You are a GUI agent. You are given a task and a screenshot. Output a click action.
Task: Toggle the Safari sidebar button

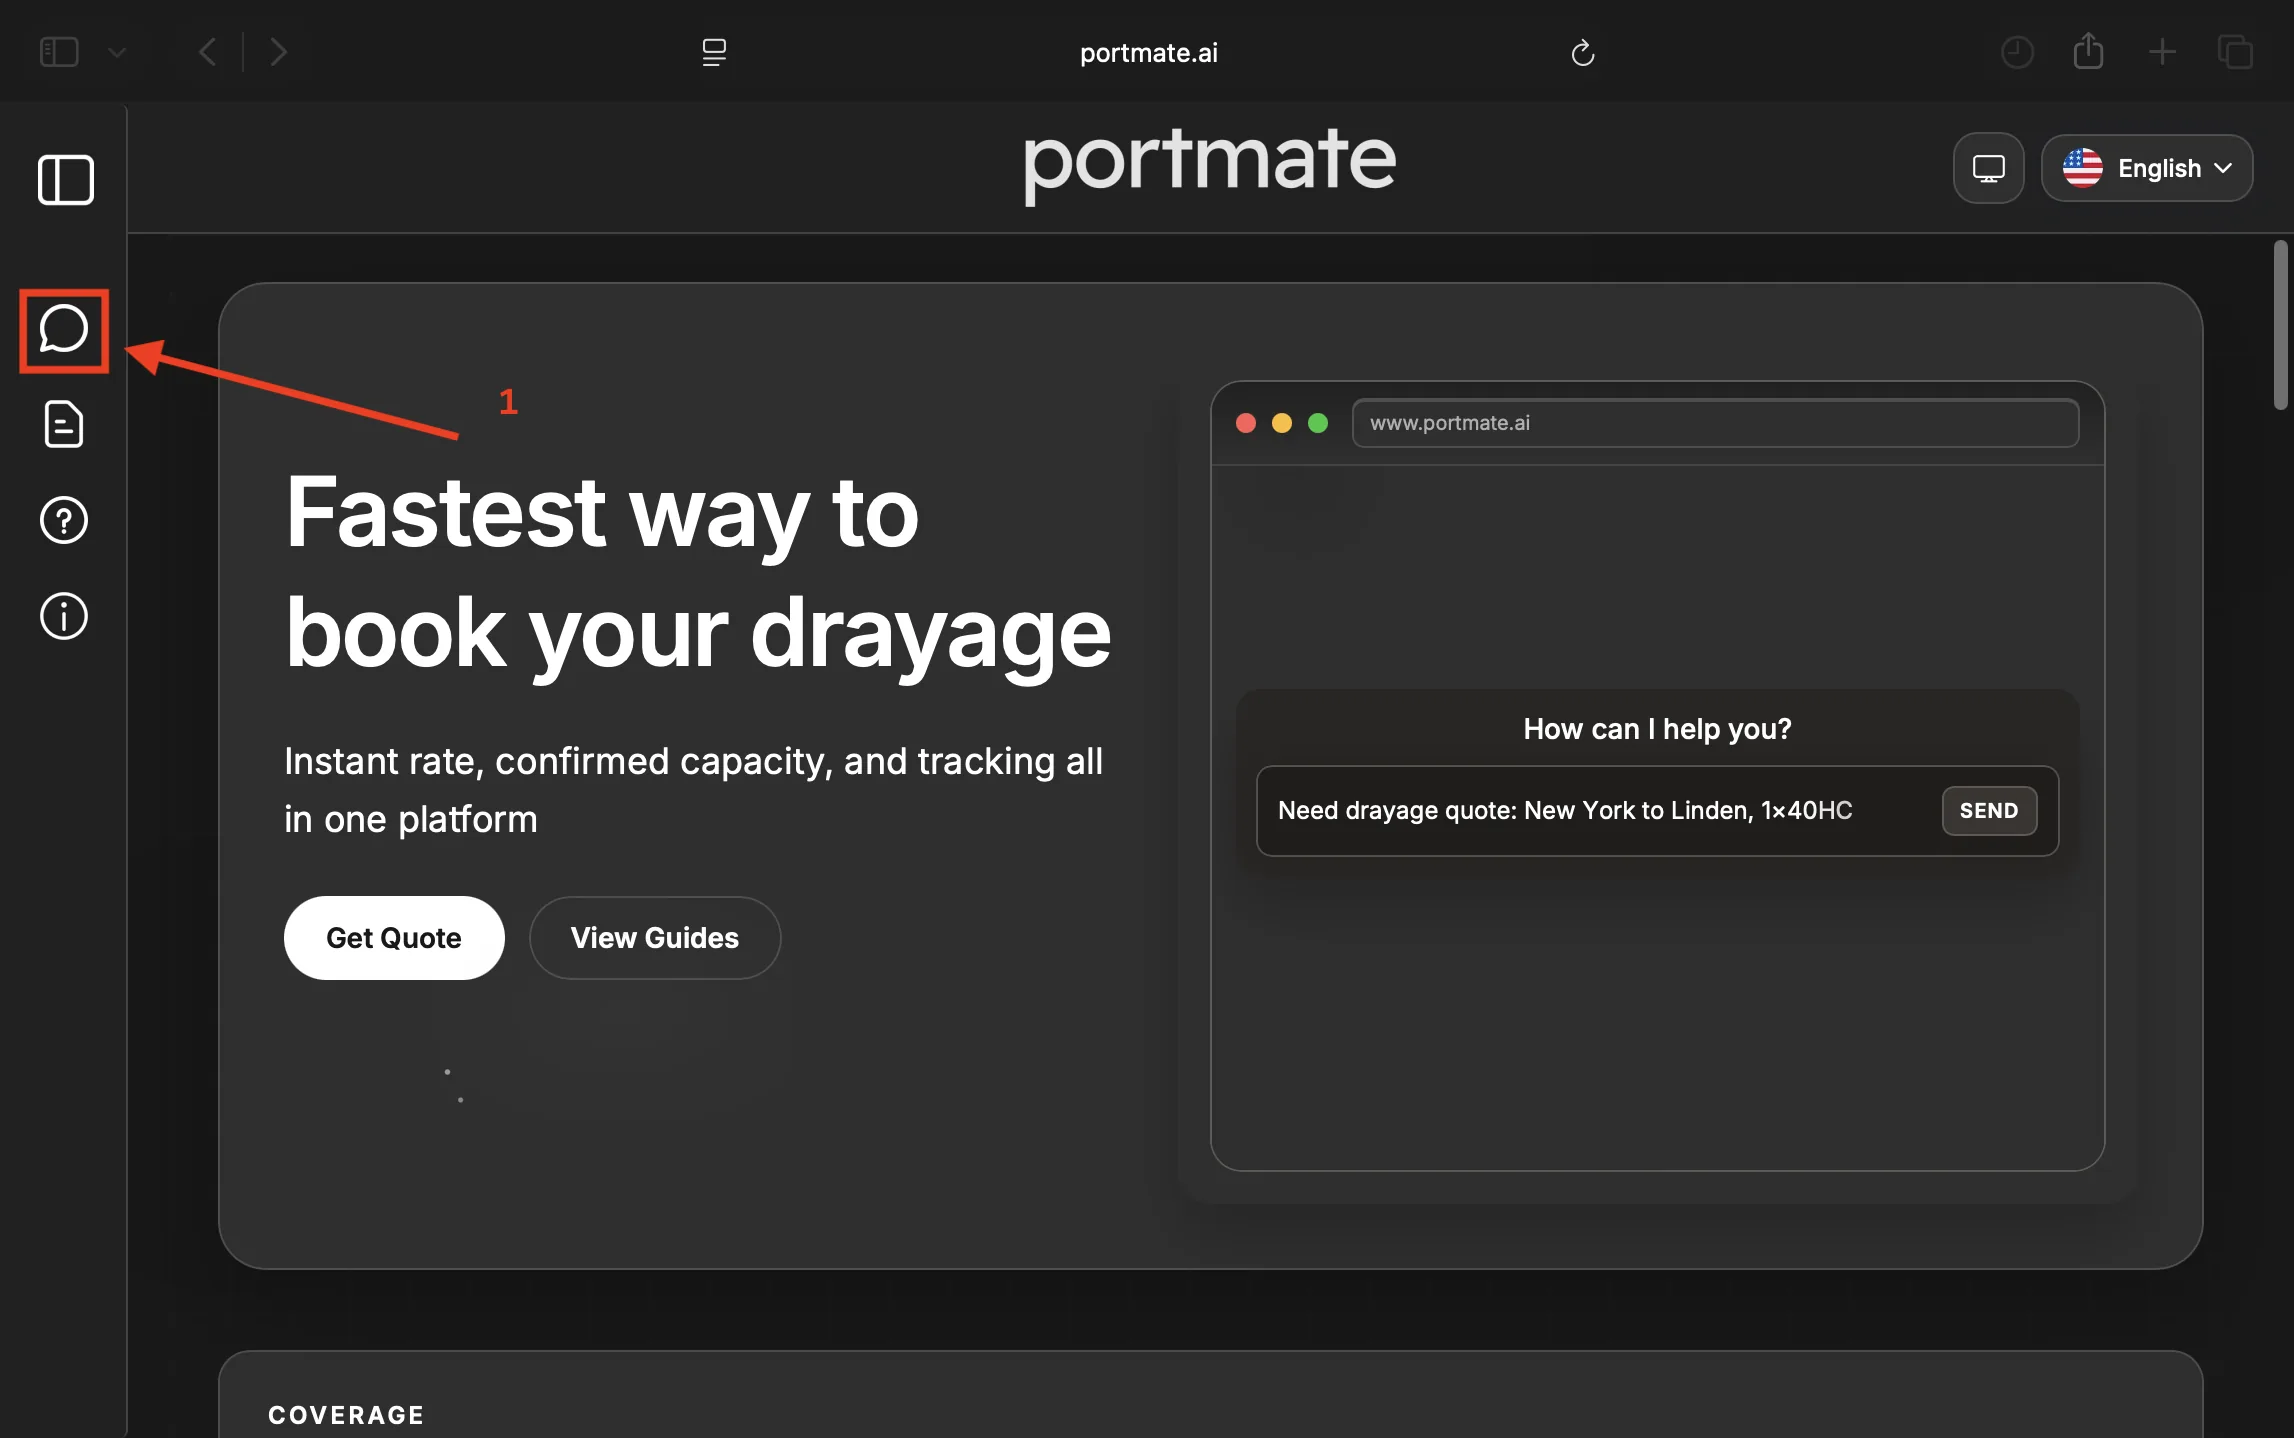[59, 52]
